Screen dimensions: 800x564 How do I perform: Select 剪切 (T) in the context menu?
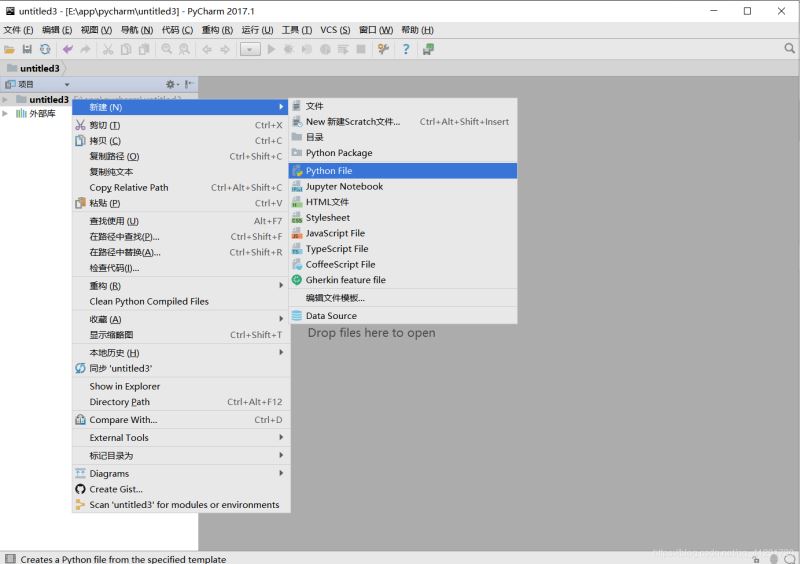point(181,126)
